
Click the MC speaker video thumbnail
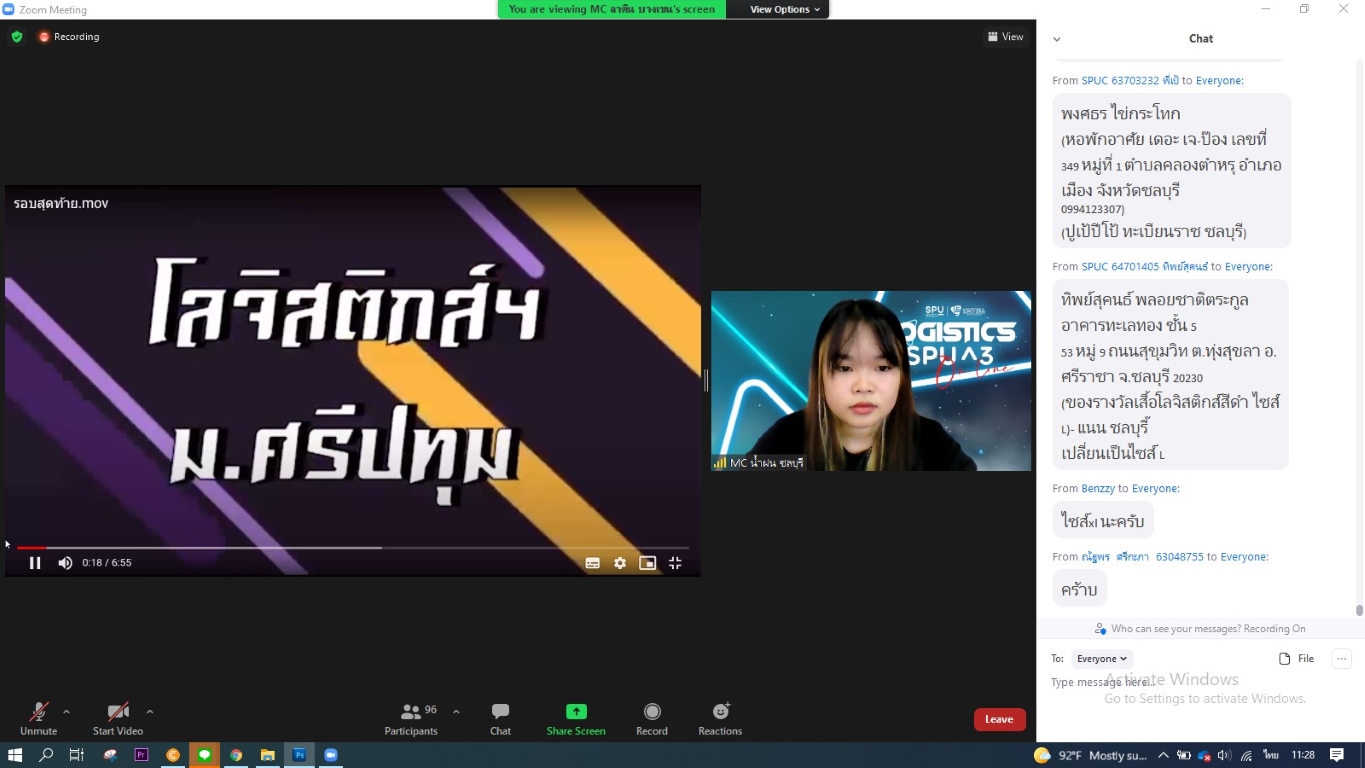871,381
